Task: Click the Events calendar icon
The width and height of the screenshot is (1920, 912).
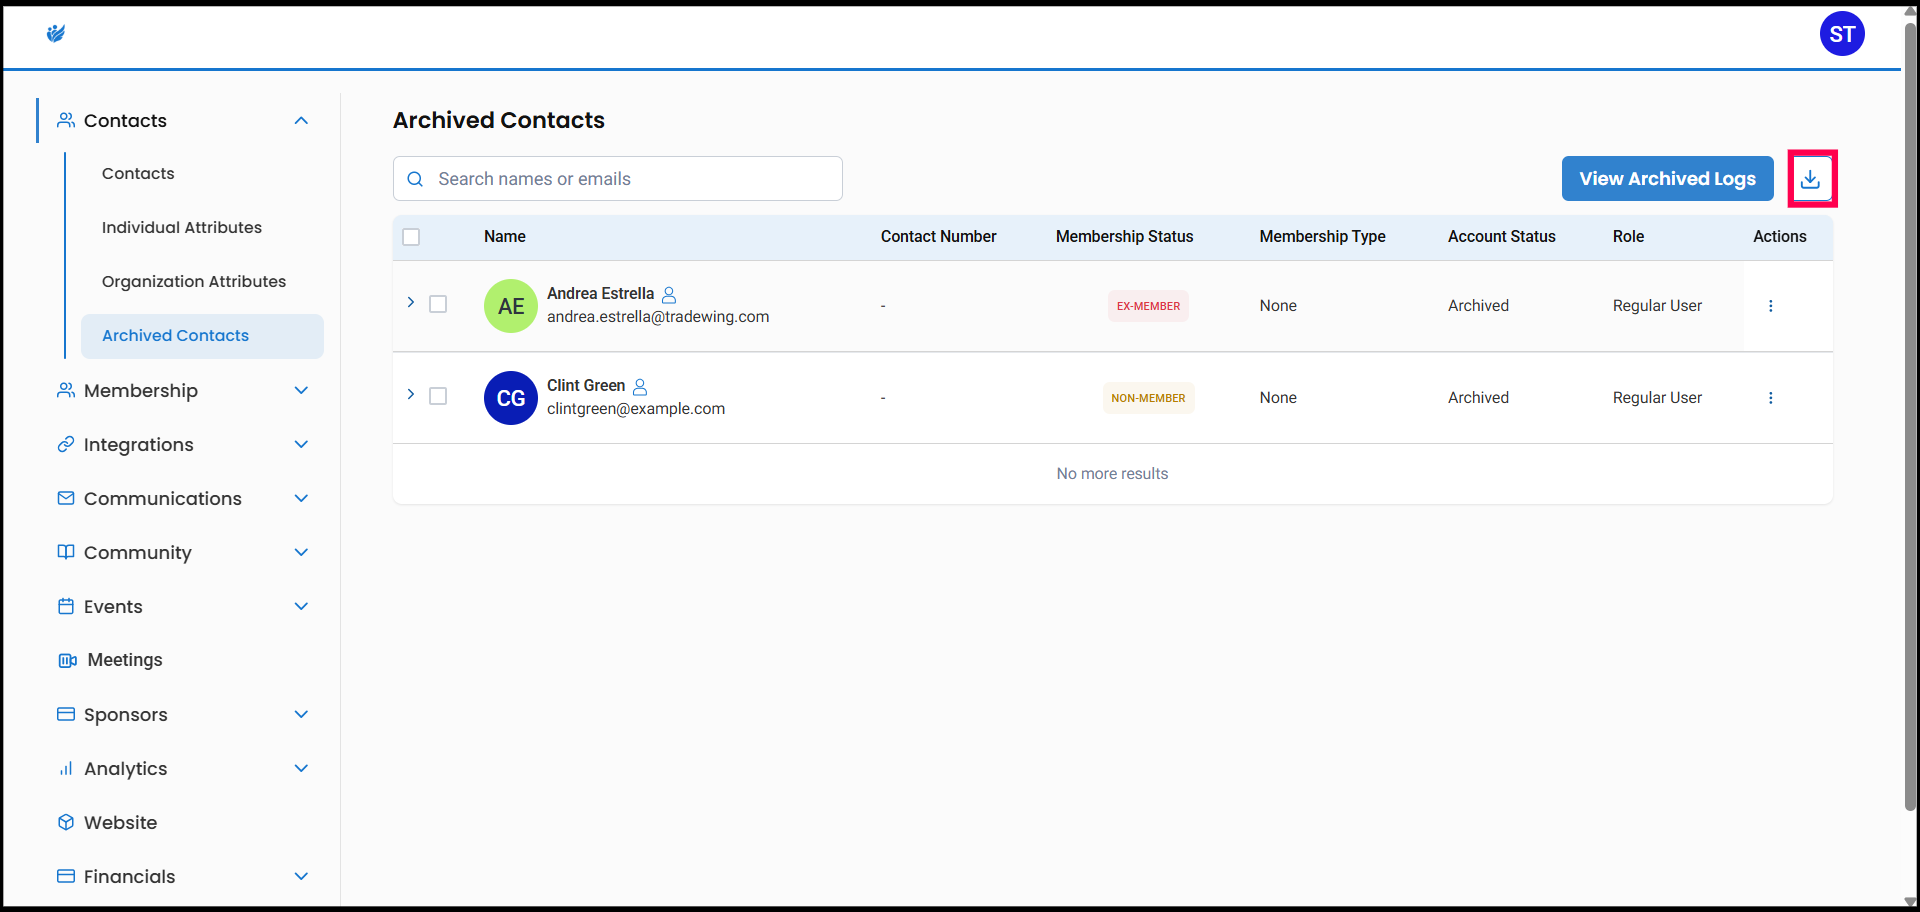Action: coord(66,606)
